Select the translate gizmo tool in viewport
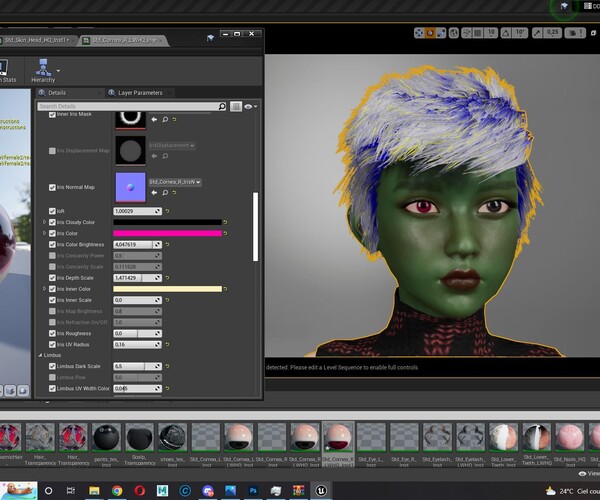This screenshot has width=600, height=500. click(x=419, y=33)
